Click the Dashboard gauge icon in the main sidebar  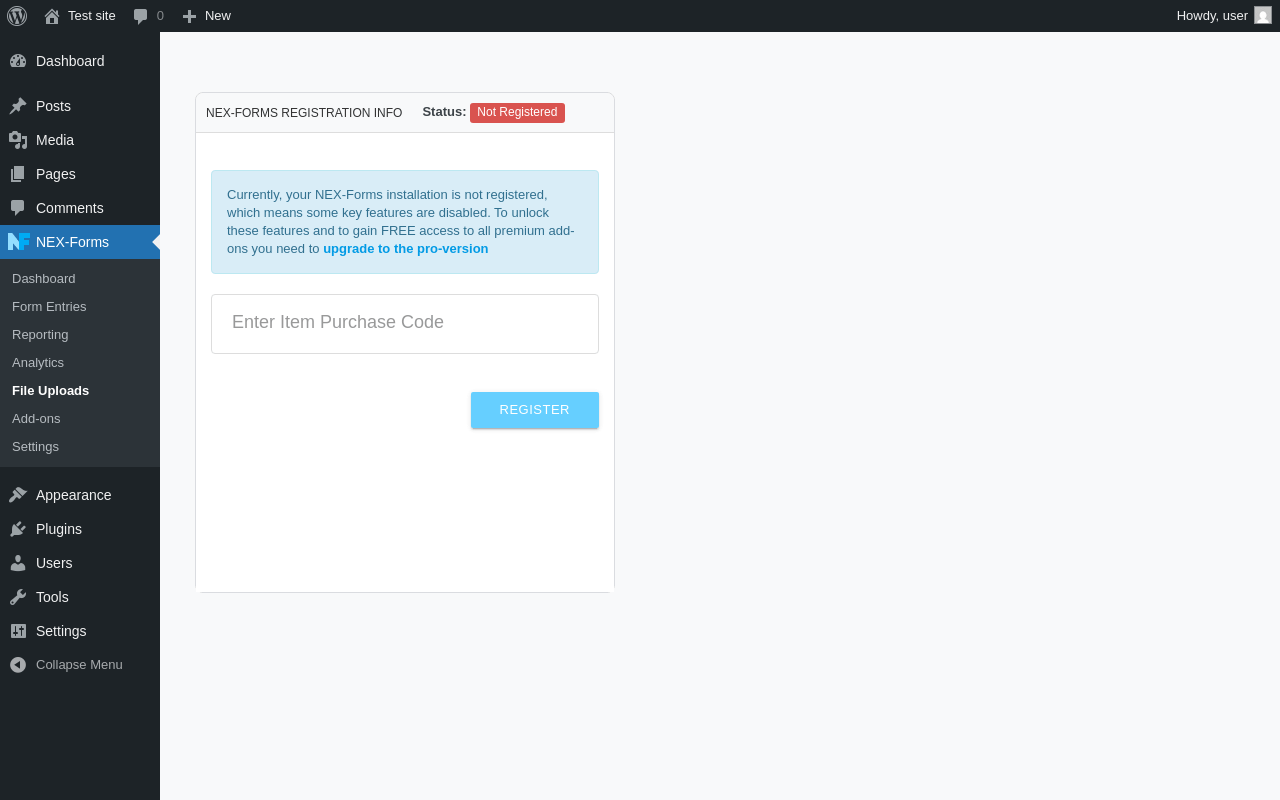pyautogui.click(x=18, y=61)
